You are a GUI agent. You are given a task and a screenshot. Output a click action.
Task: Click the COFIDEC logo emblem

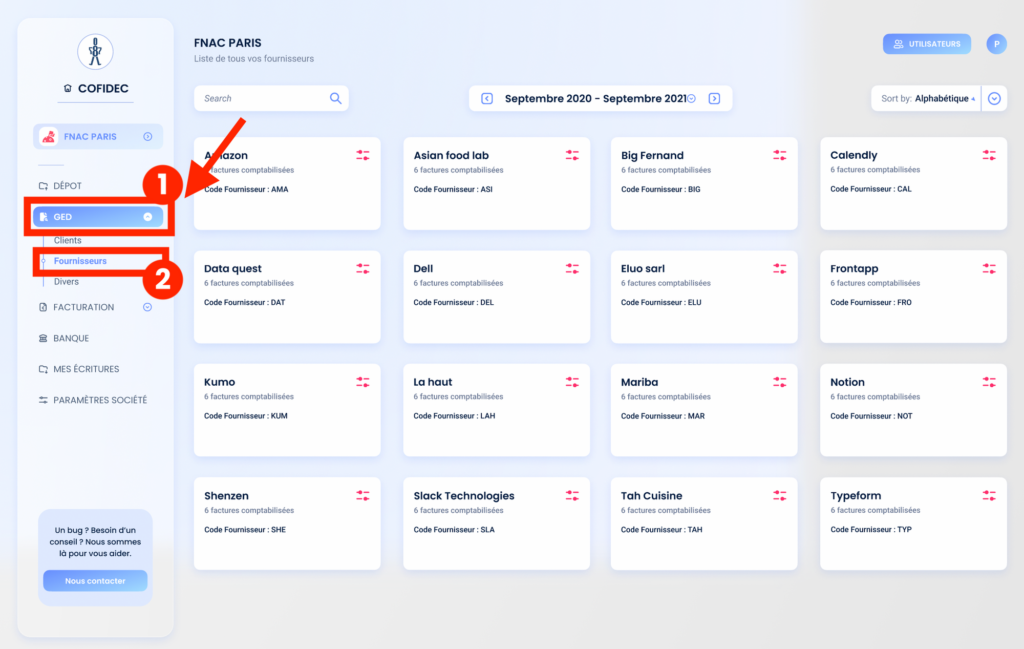pos(95,52)
